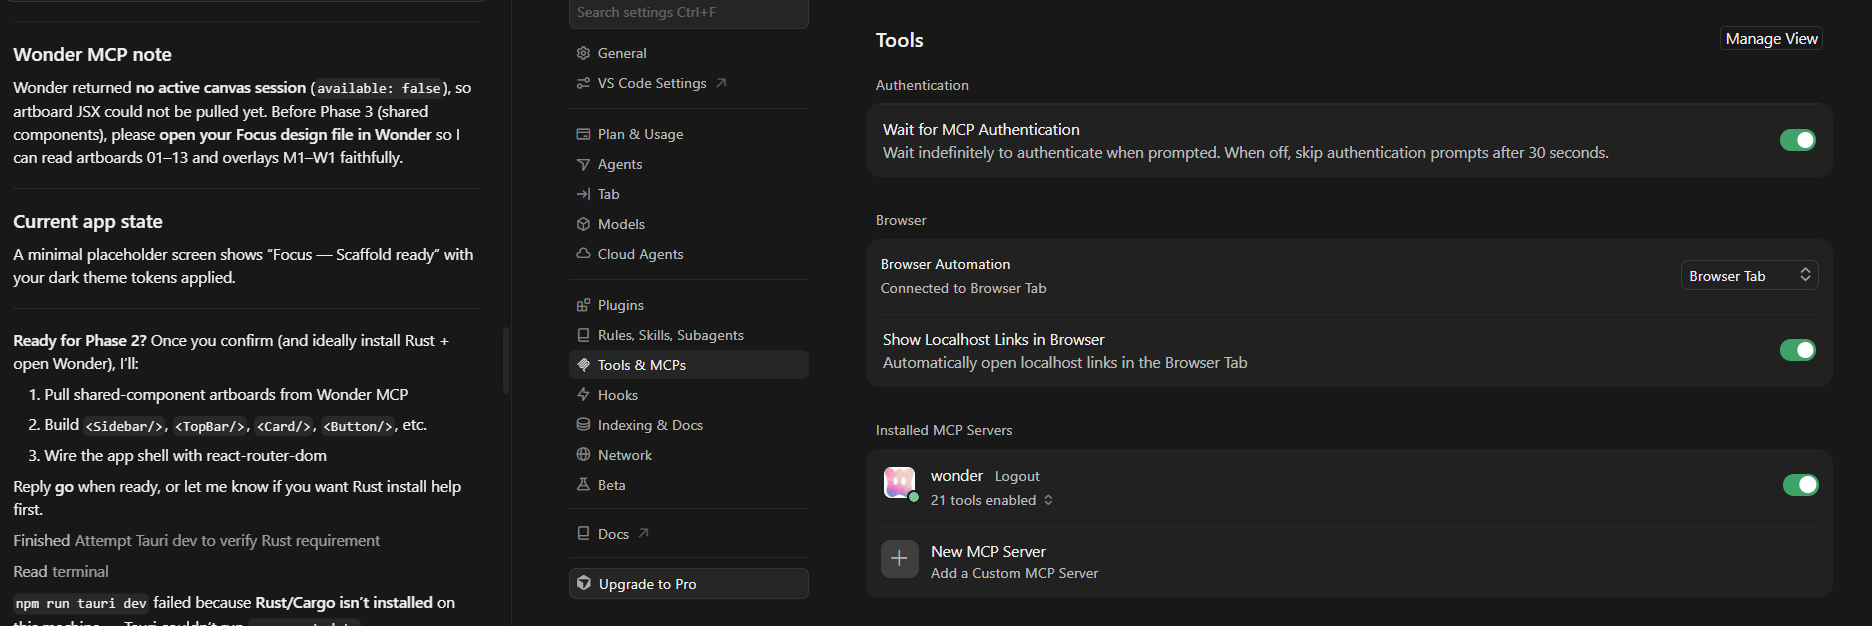Toggle Wait for MCP Authentication off
1872x626 pixels.
(1798, 140)
